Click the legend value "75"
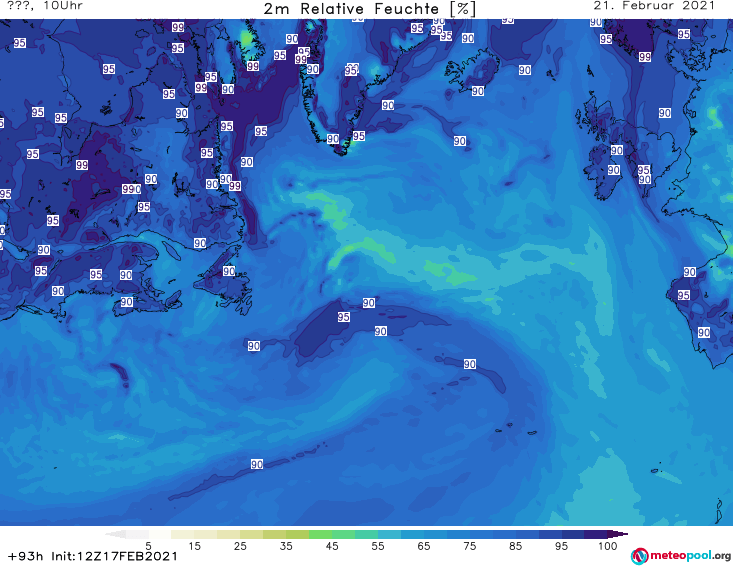This screenshot has width=733, height=566. (470, 545)
